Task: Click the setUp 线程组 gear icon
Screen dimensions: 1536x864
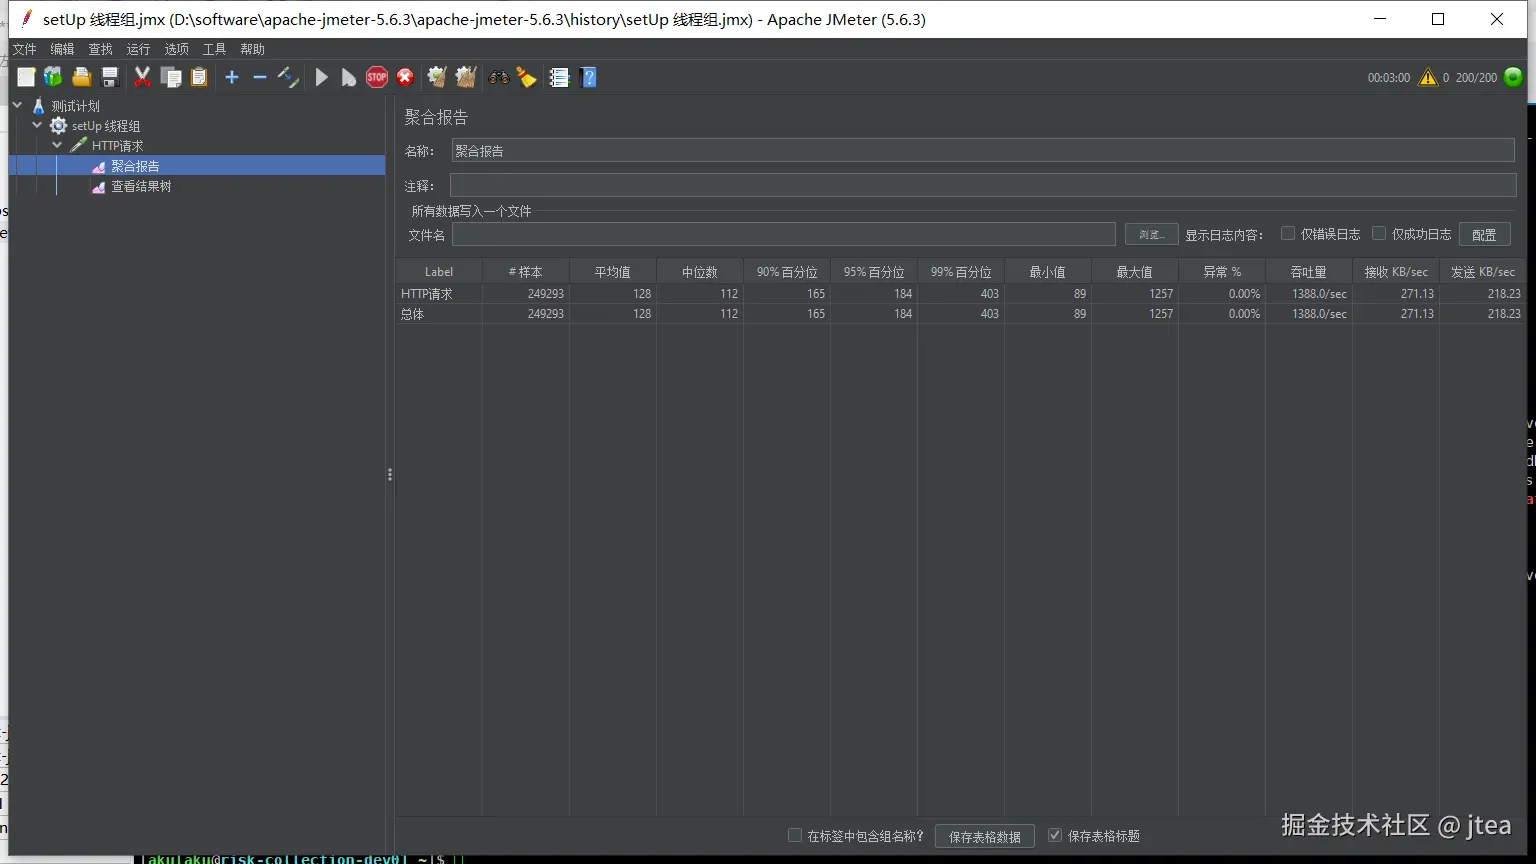Action: 59,126
